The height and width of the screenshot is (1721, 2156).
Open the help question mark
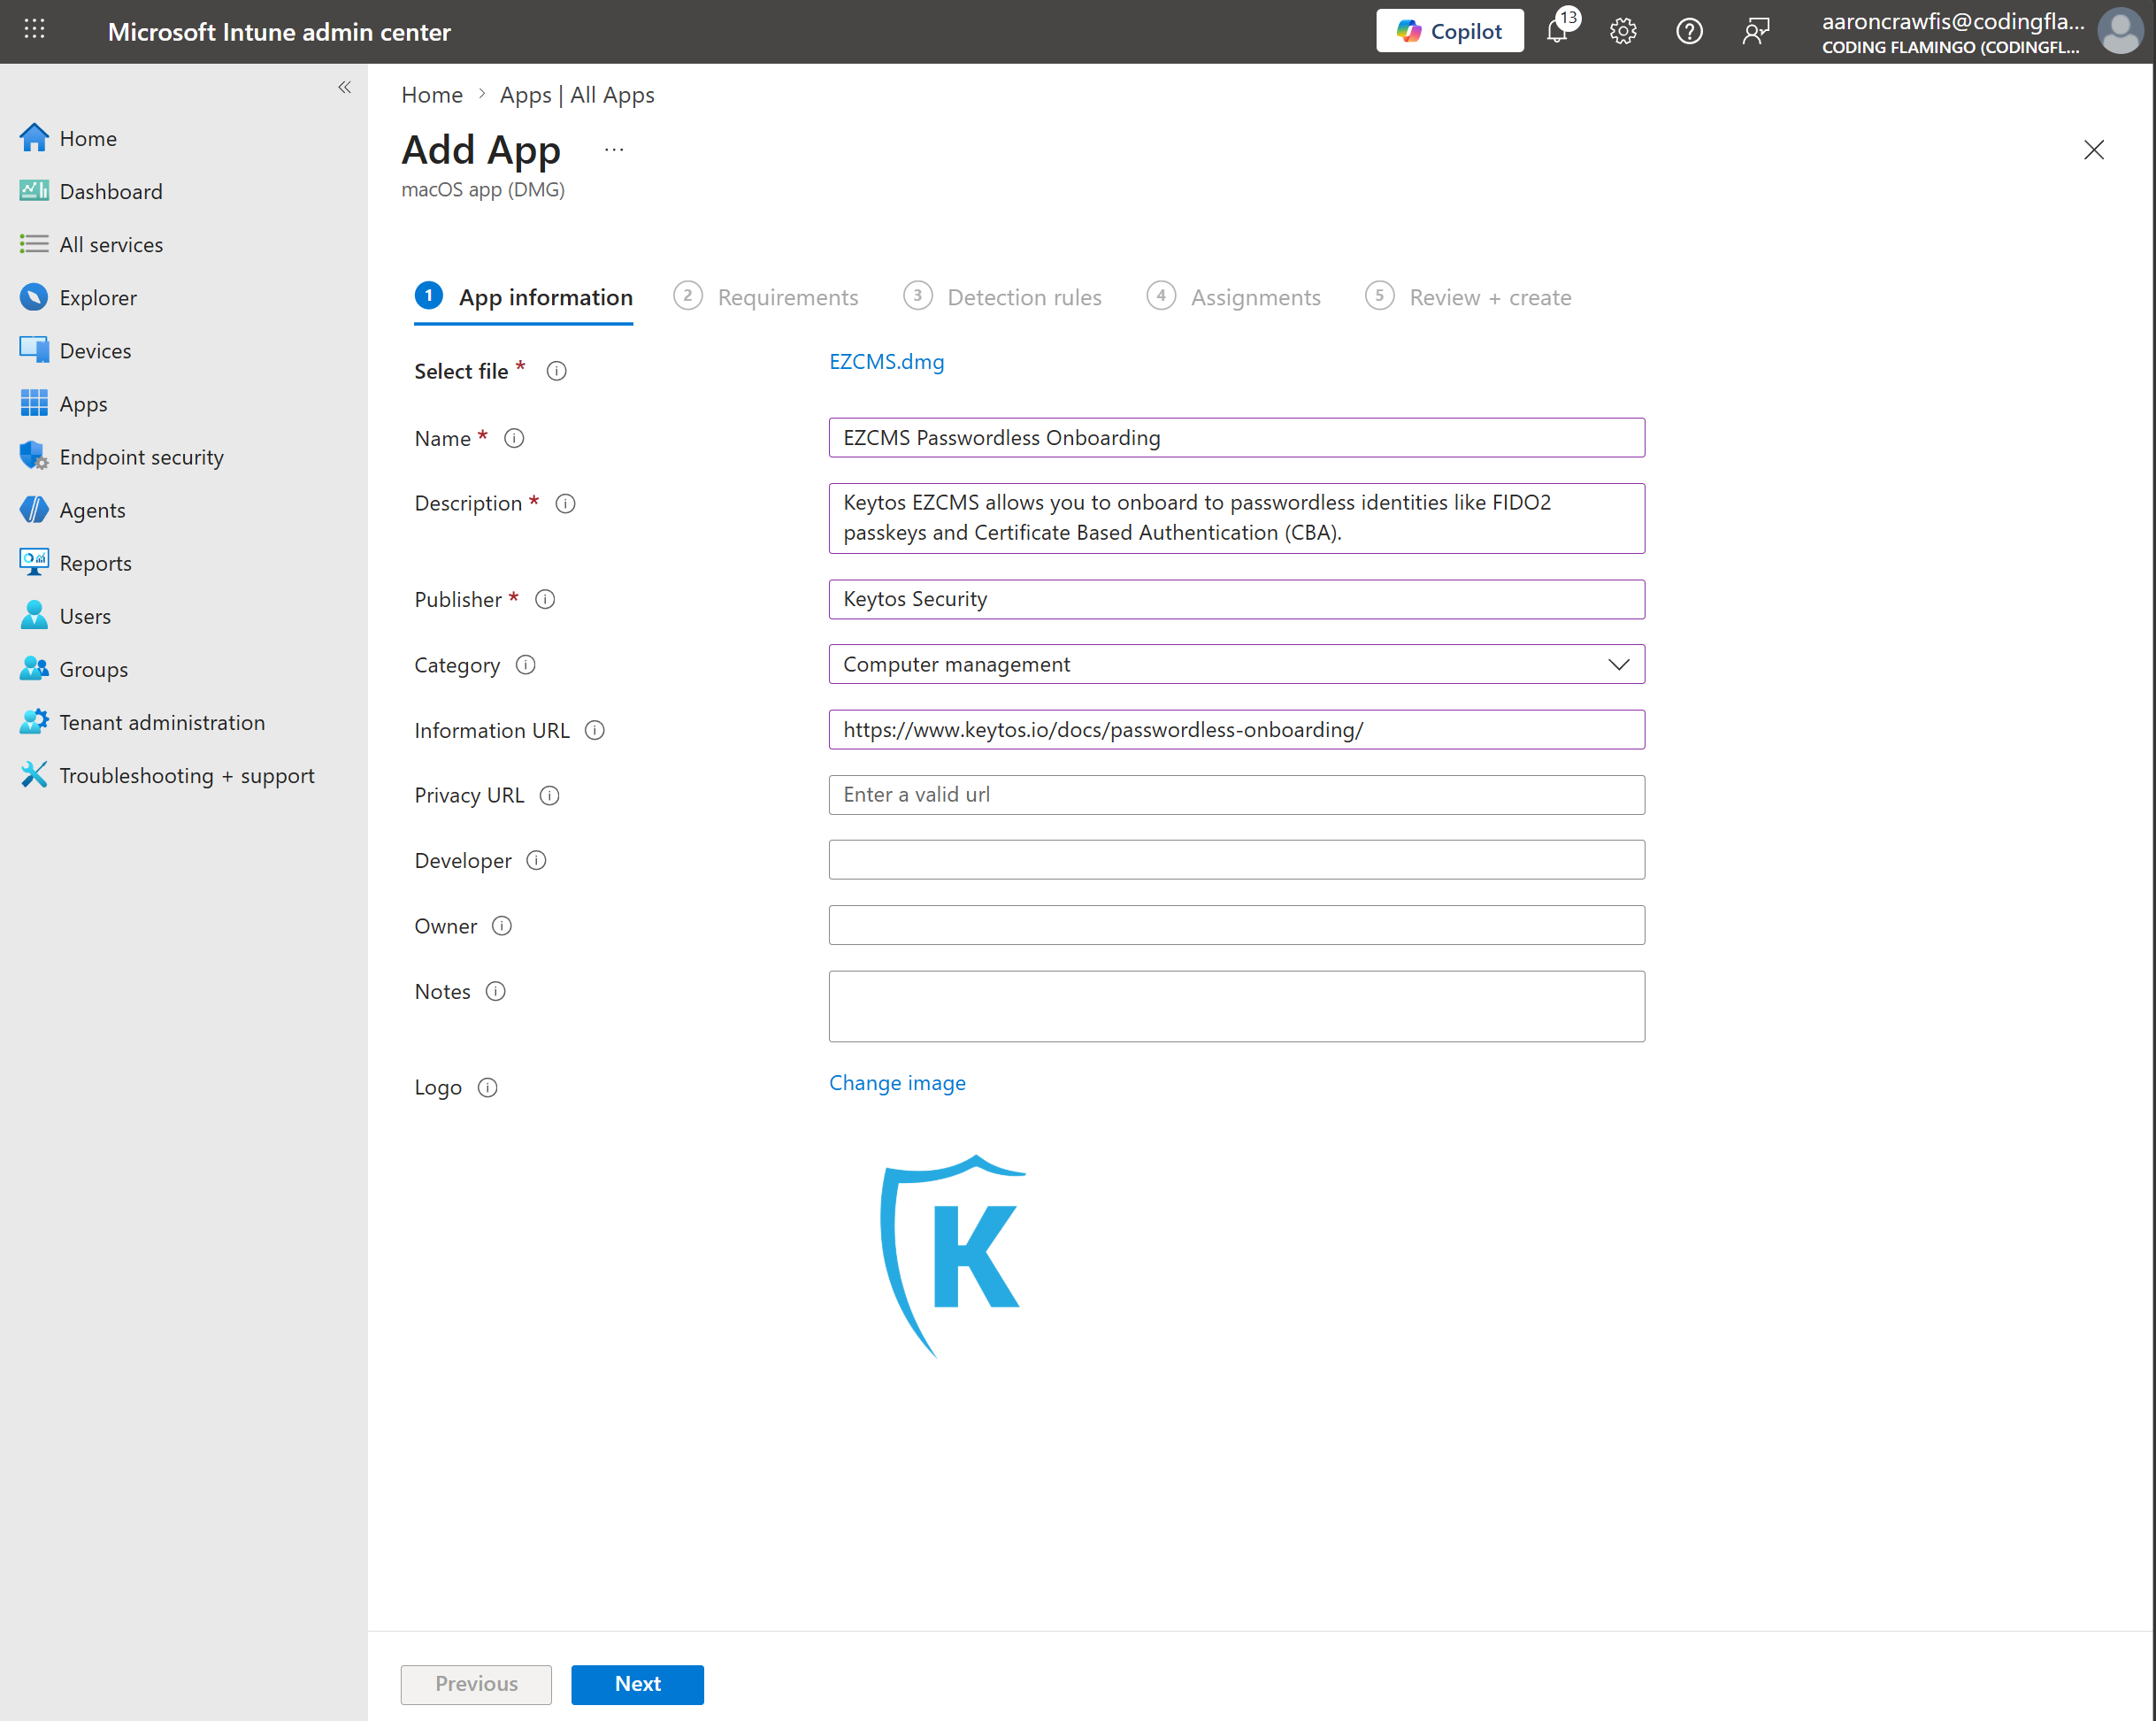[1689, 31]
